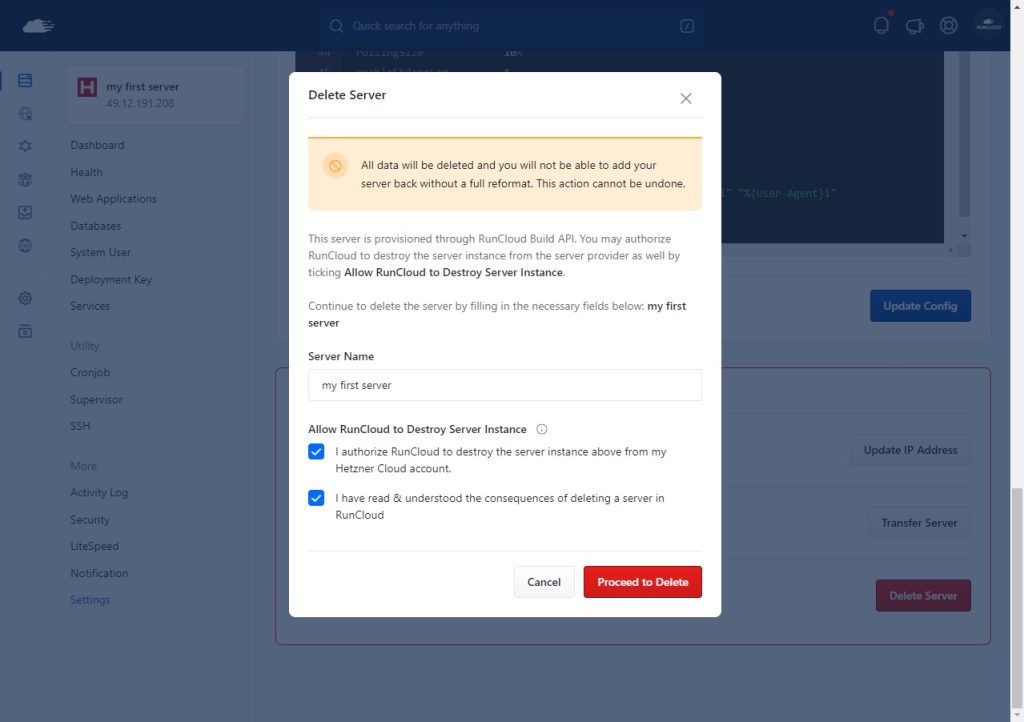
Task: Go to Activity Log page
Action: 99,493
